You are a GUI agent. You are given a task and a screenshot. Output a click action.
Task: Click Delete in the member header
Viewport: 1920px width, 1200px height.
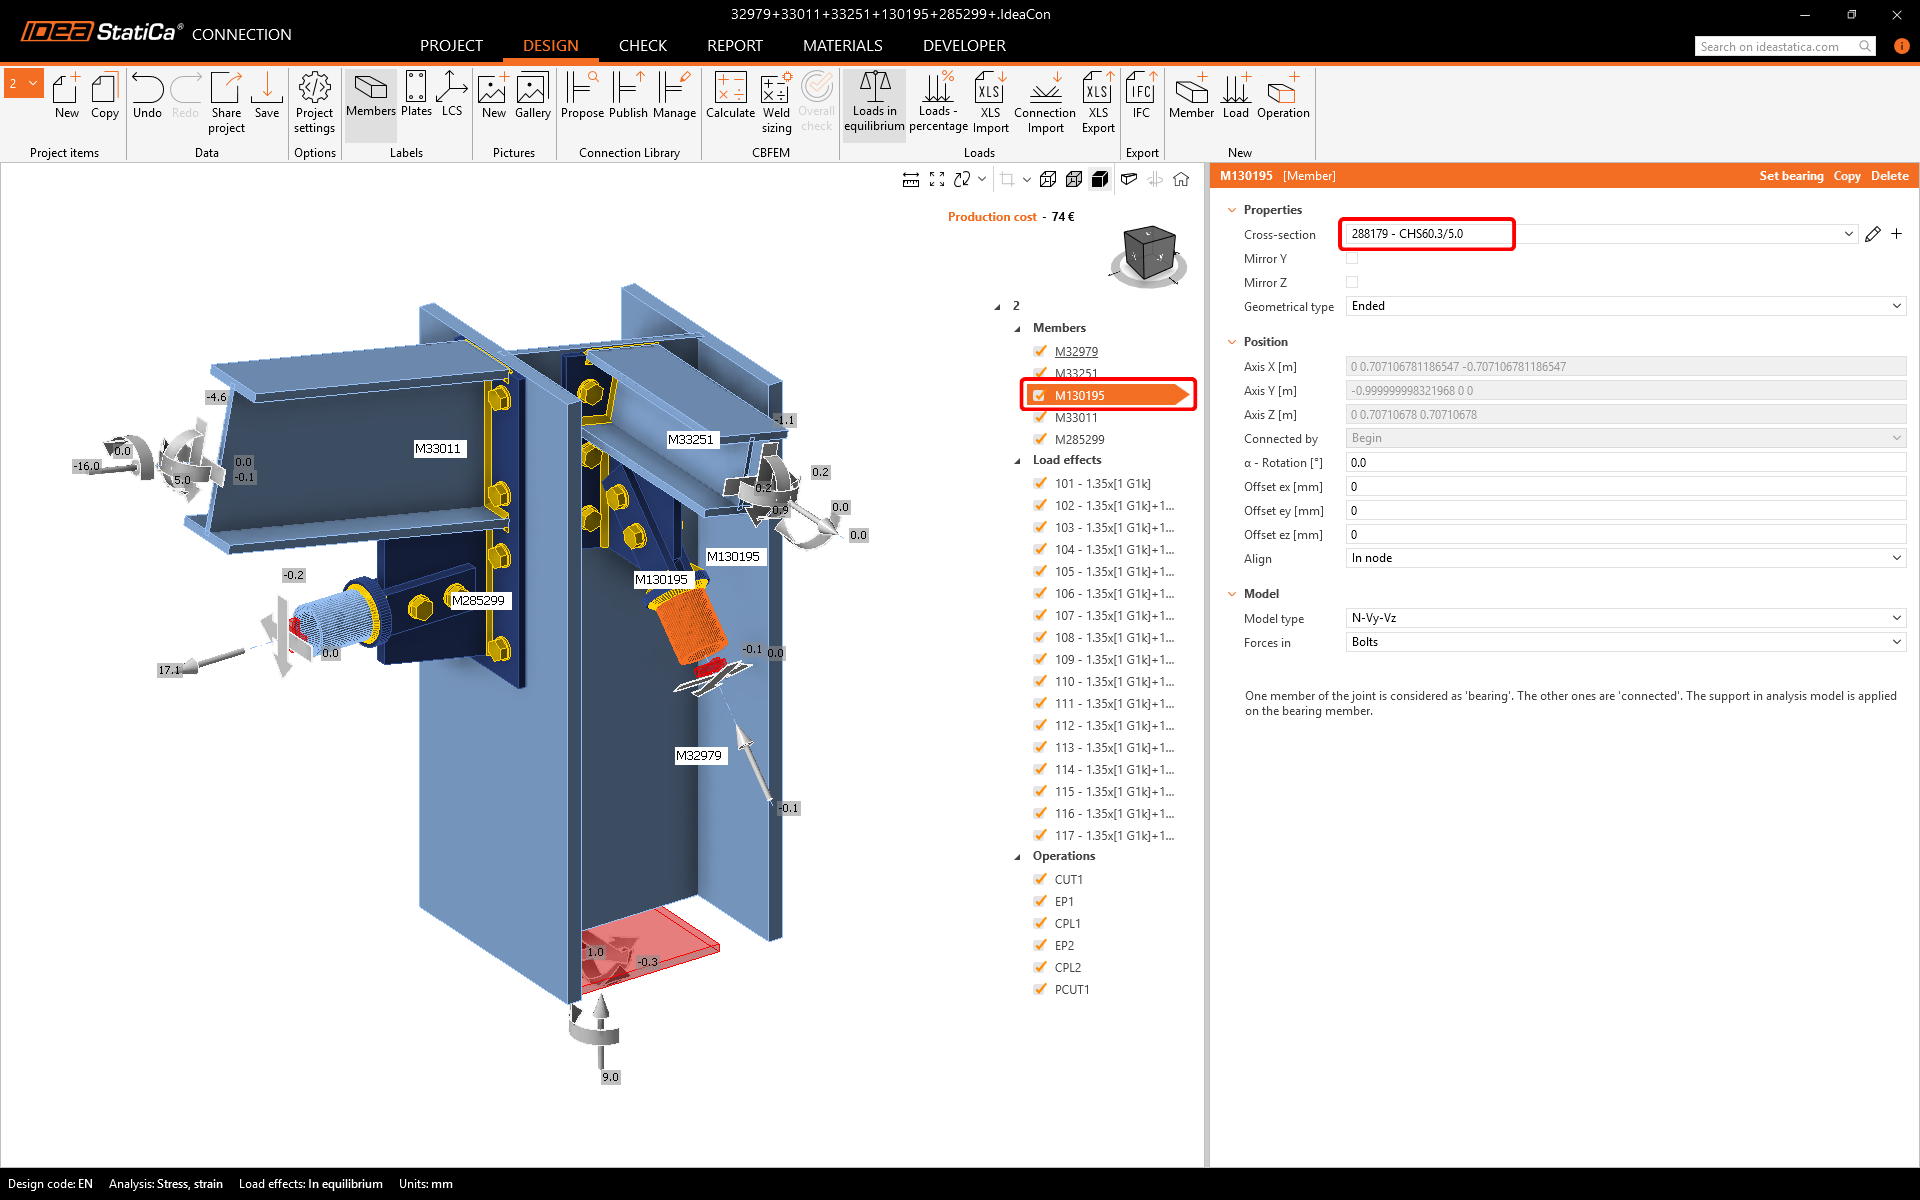(x=1889, y=176)
